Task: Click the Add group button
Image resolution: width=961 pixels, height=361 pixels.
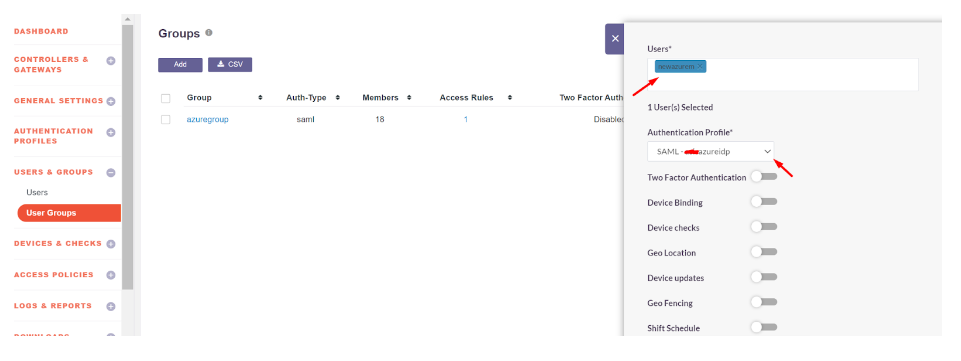Action: click(x=180, y=64)
